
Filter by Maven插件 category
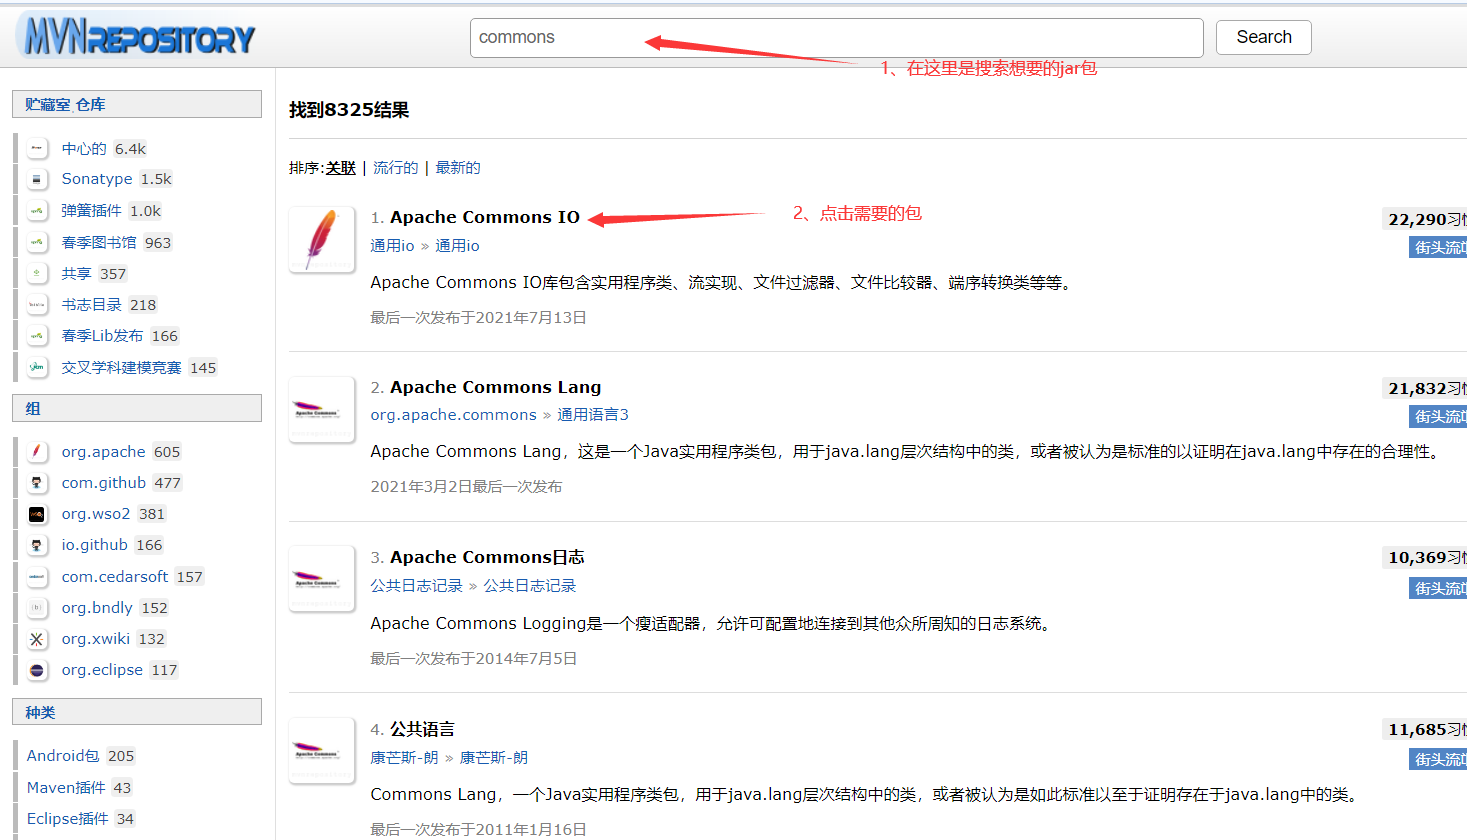pyautogui.click(x=66, y=788)
